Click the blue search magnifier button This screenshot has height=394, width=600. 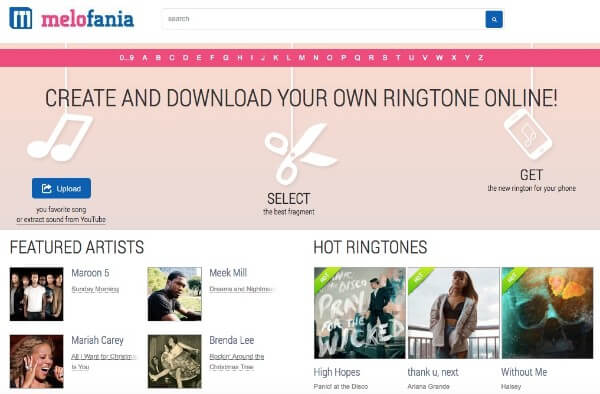coord(494,19)
